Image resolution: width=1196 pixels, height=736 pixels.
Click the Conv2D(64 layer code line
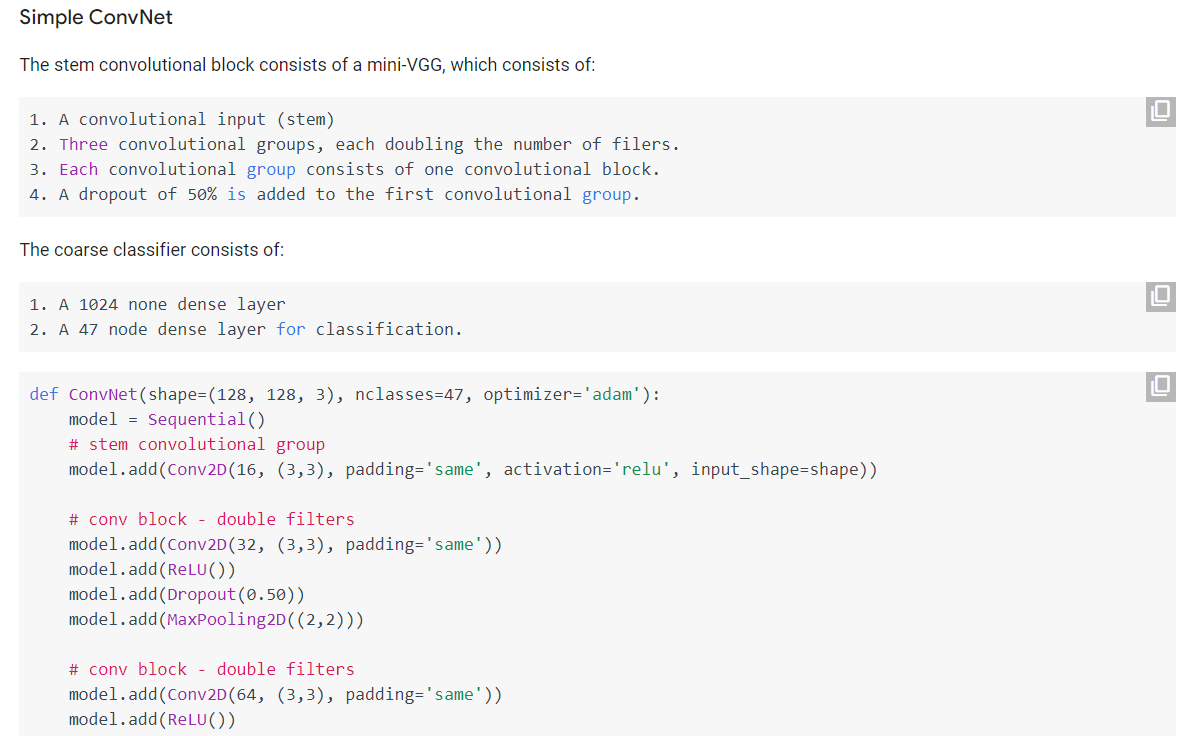pos(285,694)
